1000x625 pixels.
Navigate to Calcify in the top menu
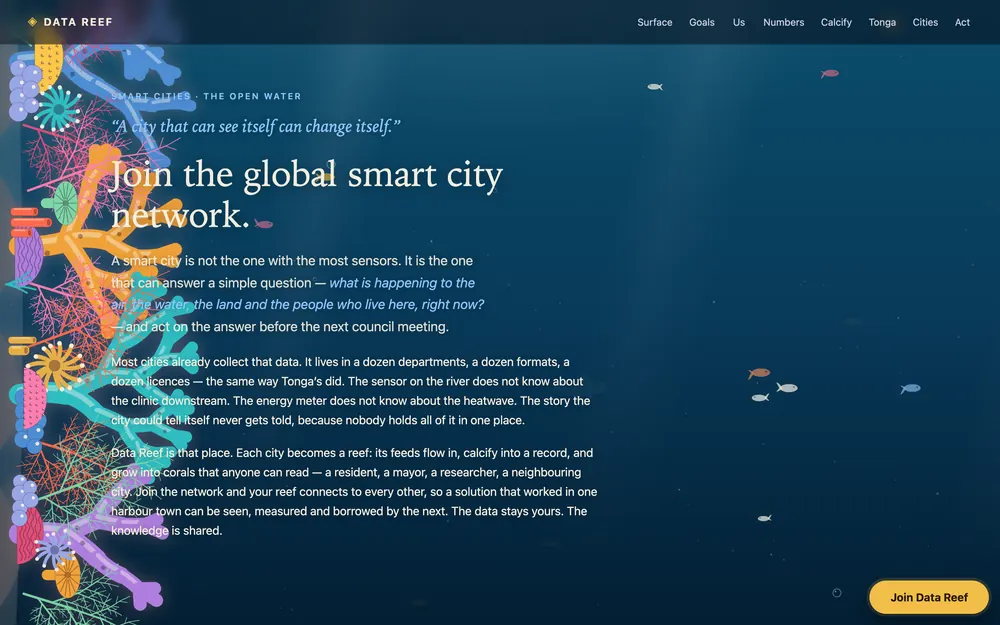(836, 22)
